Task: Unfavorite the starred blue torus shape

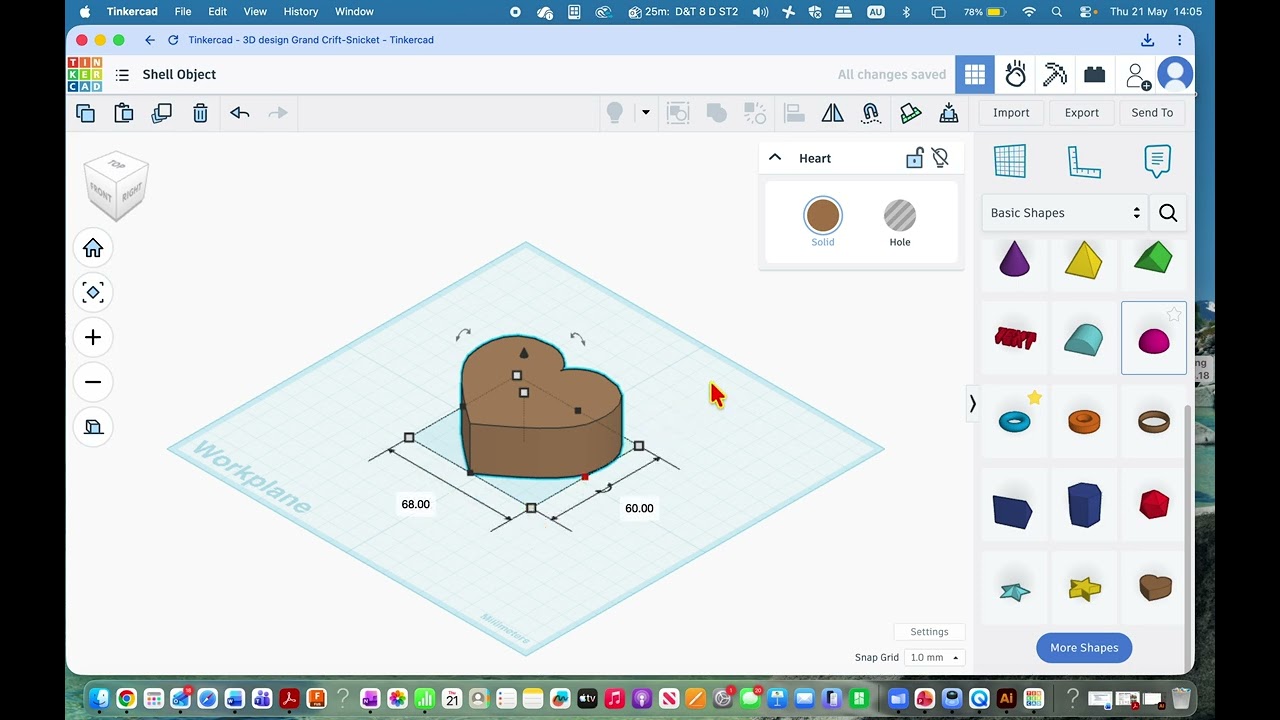Action: tap(1034, 398)
